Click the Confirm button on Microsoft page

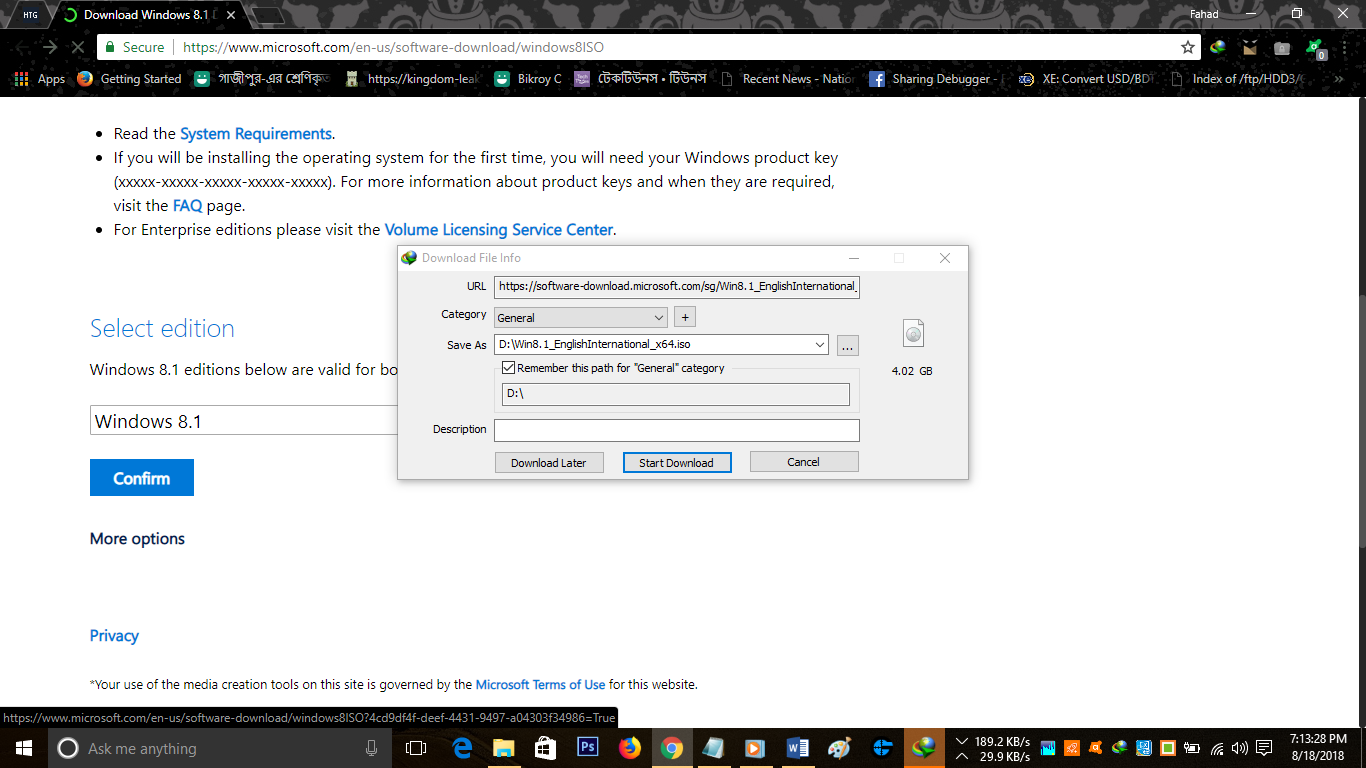click(142, 478)
